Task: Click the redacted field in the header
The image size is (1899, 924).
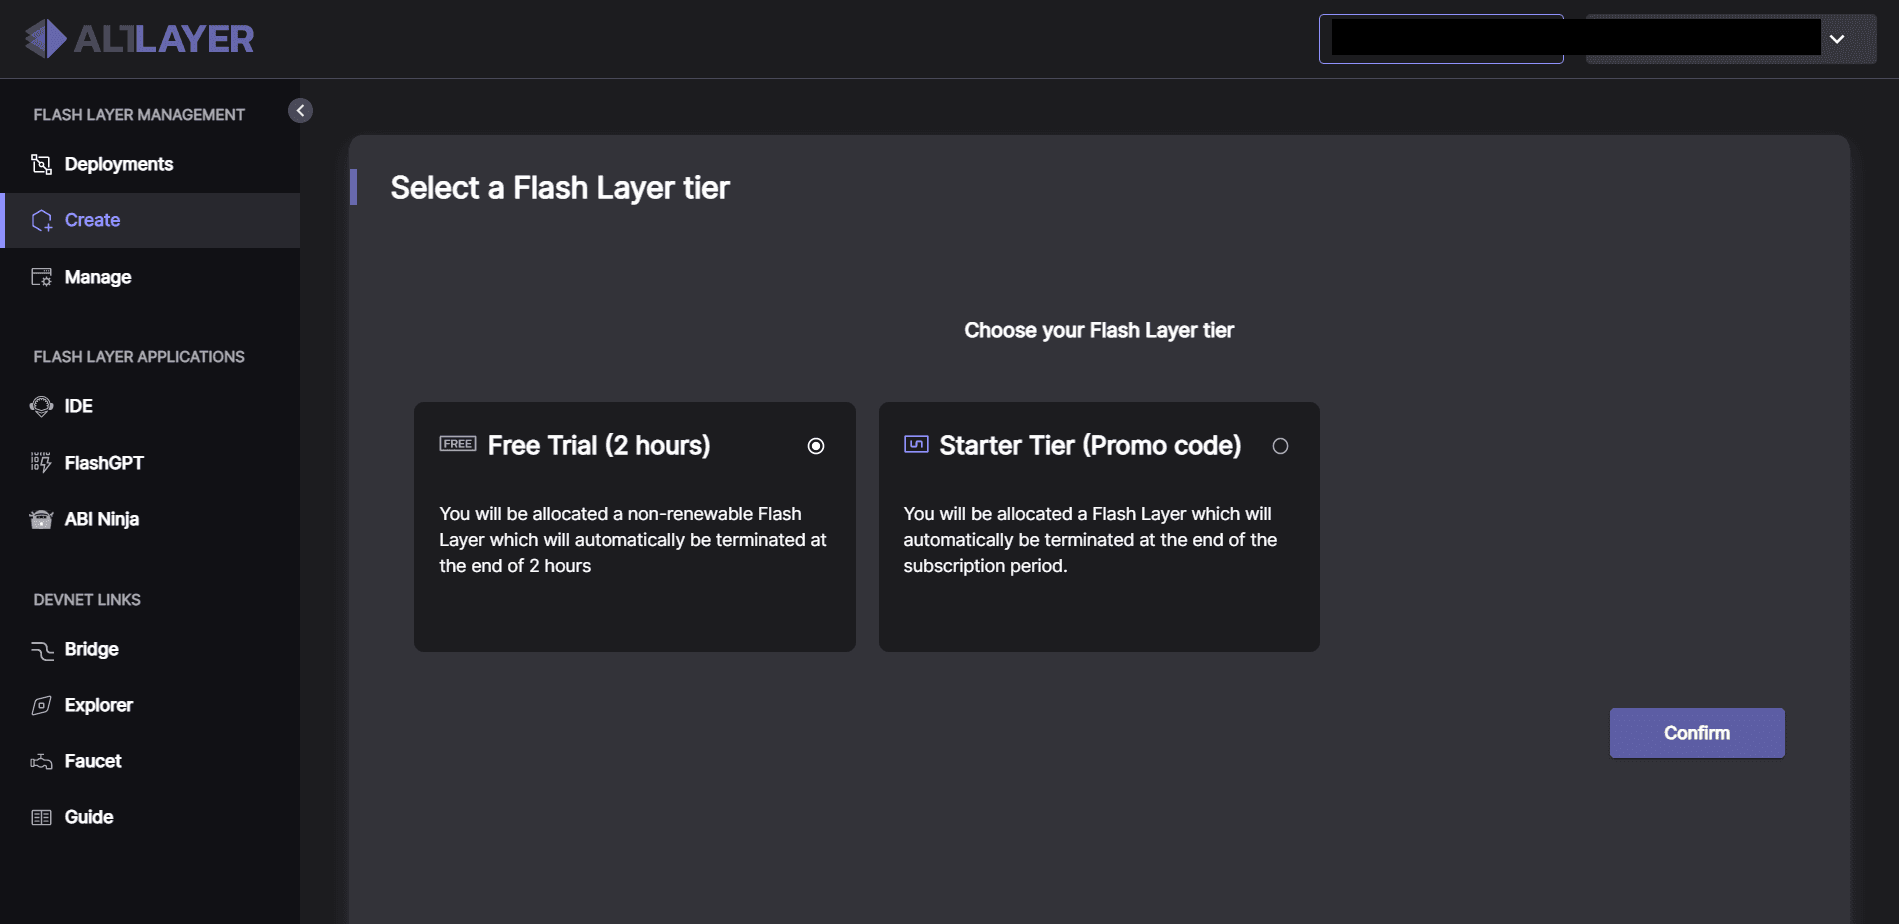Action: click(x=1441, y=39)
